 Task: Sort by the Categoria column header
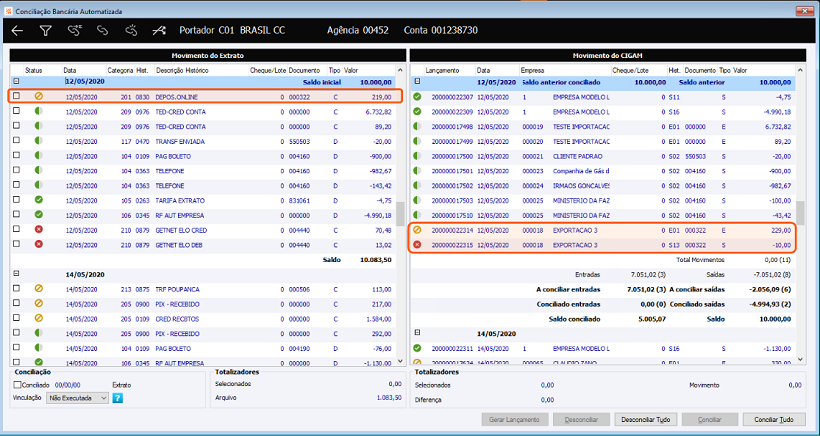pos(119,71)
